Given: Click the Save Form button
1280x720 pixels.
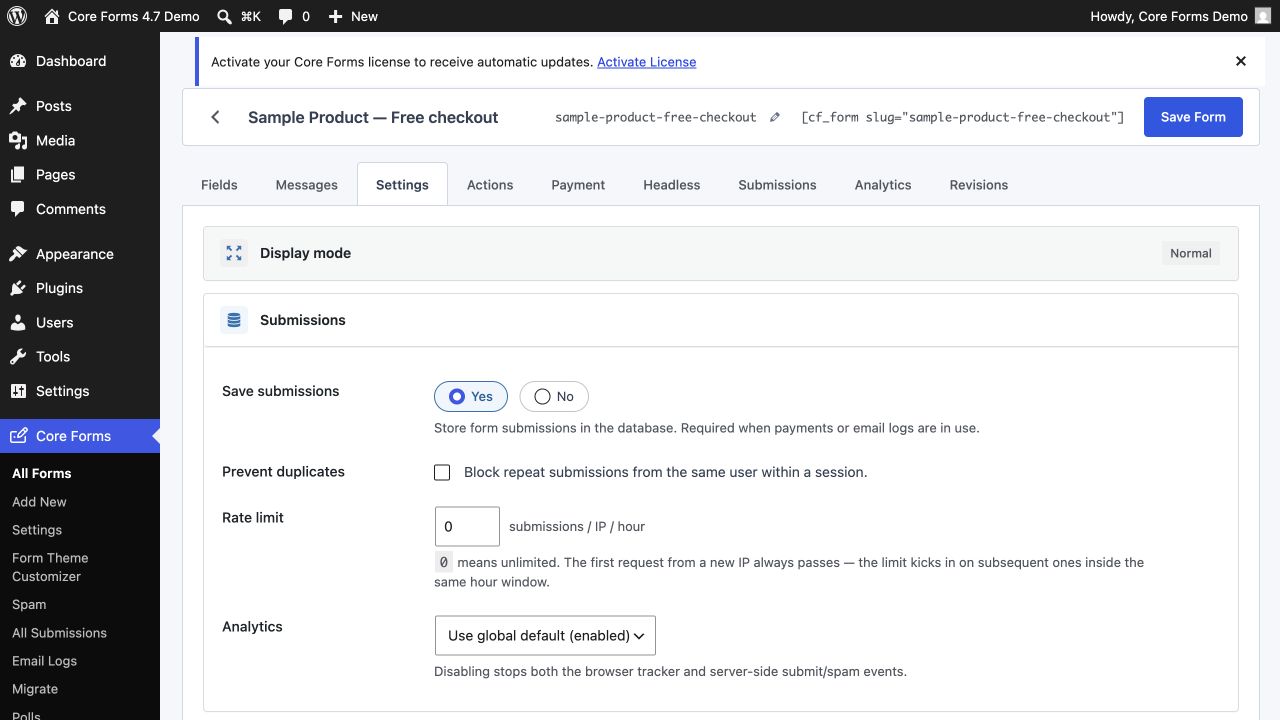Looking at the screenshot, I should 1193,117.
